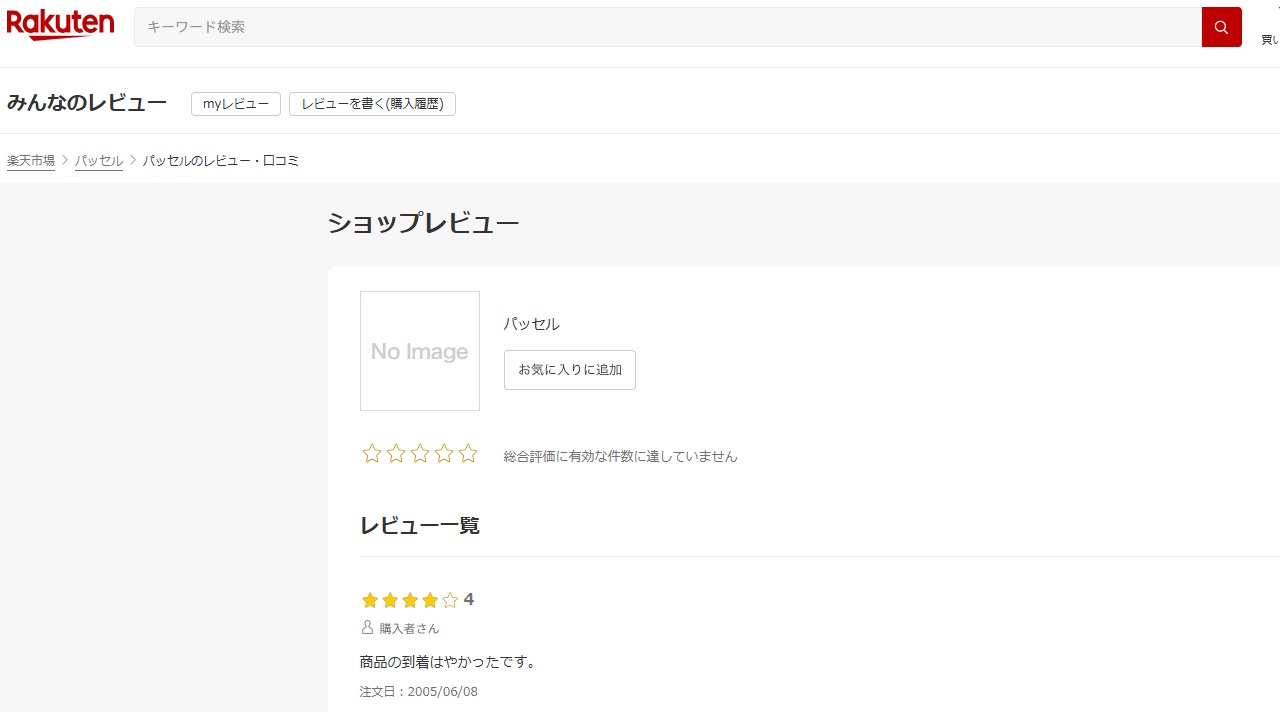Open the myレビュー tab button
The image size is (1280, 712).
(236, 104)
